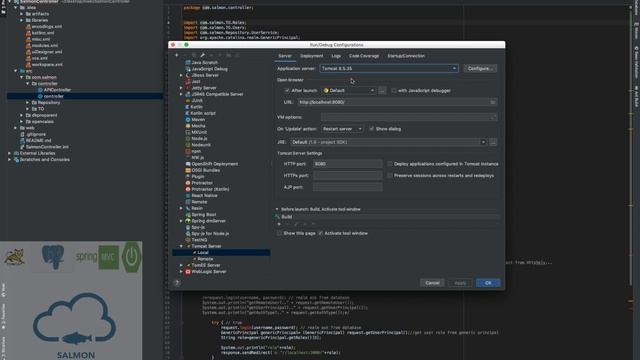Click the URL input field
This screenshot has width=640, height=360.
[397, 102]
